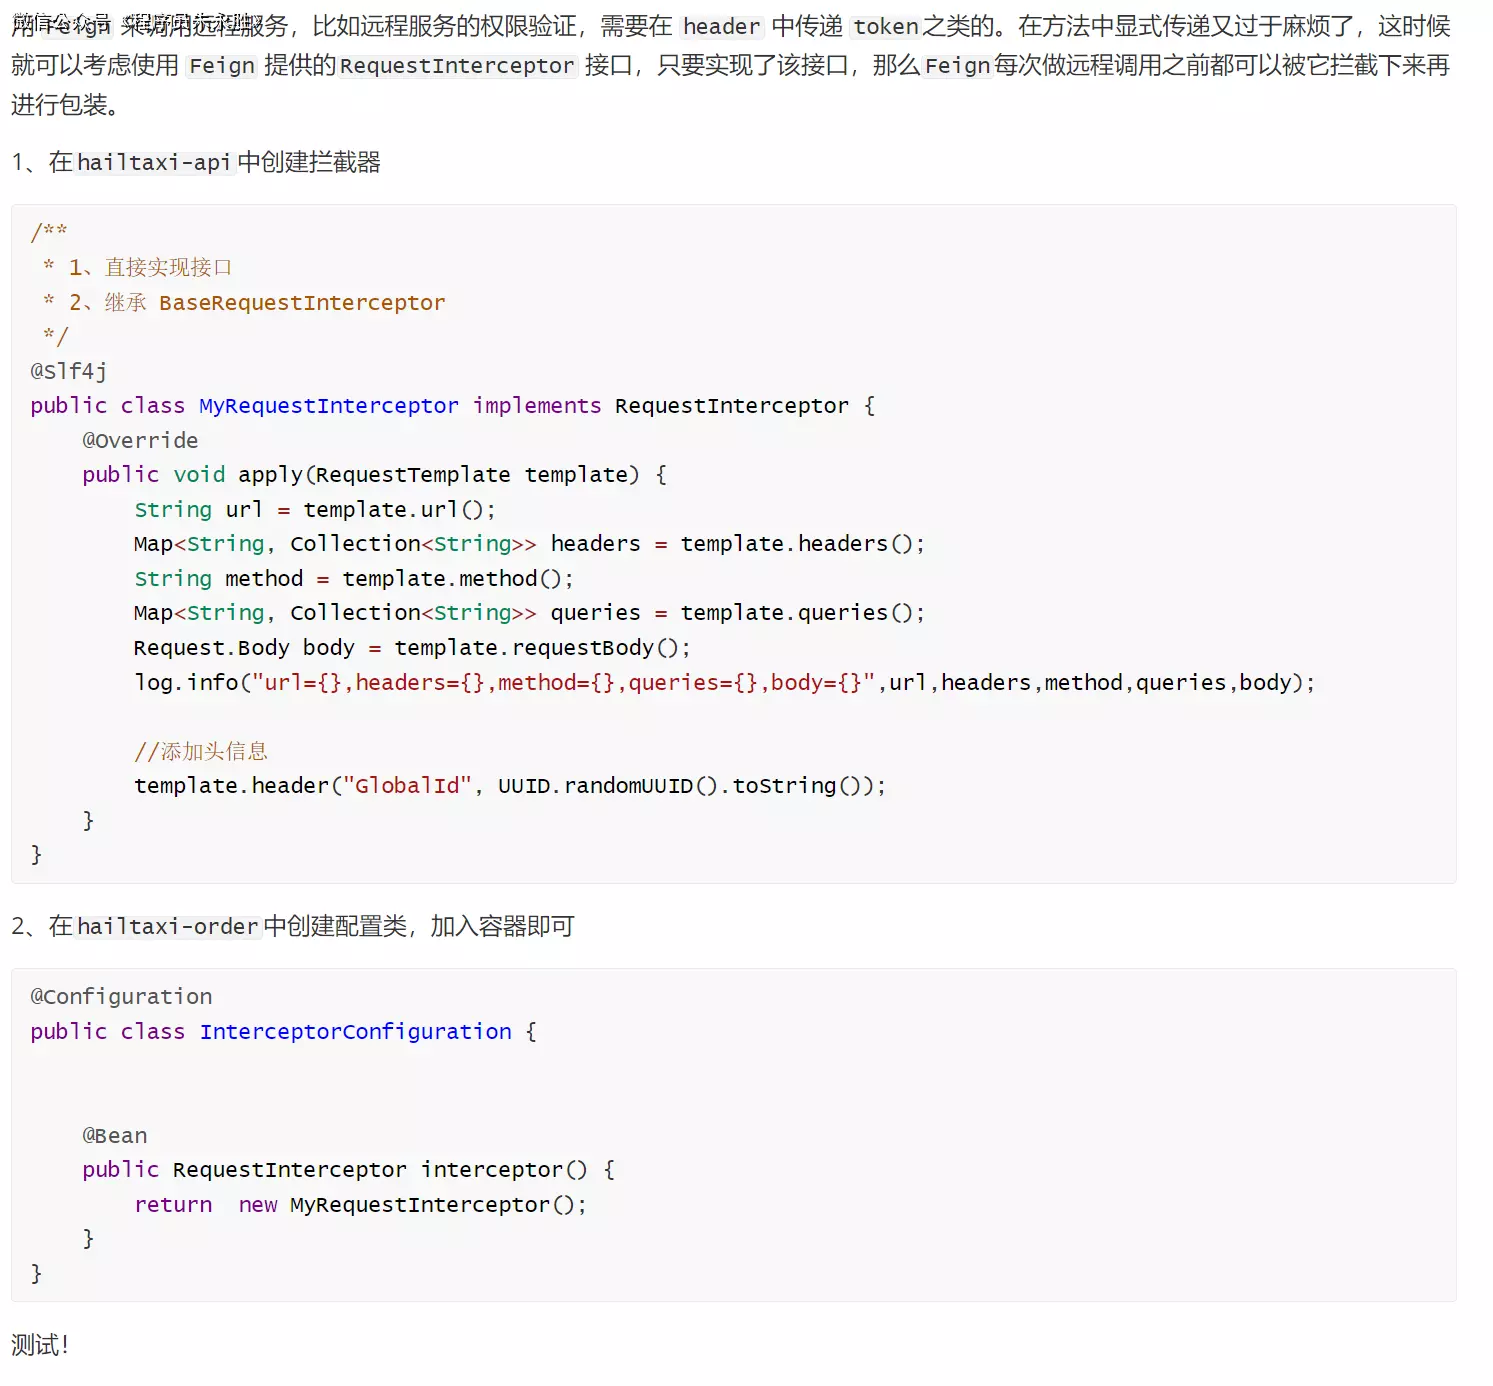The image size is (1493, 1386).
Task: Click the InterceptorConfiguration class name
Action: pos(355,1032)
